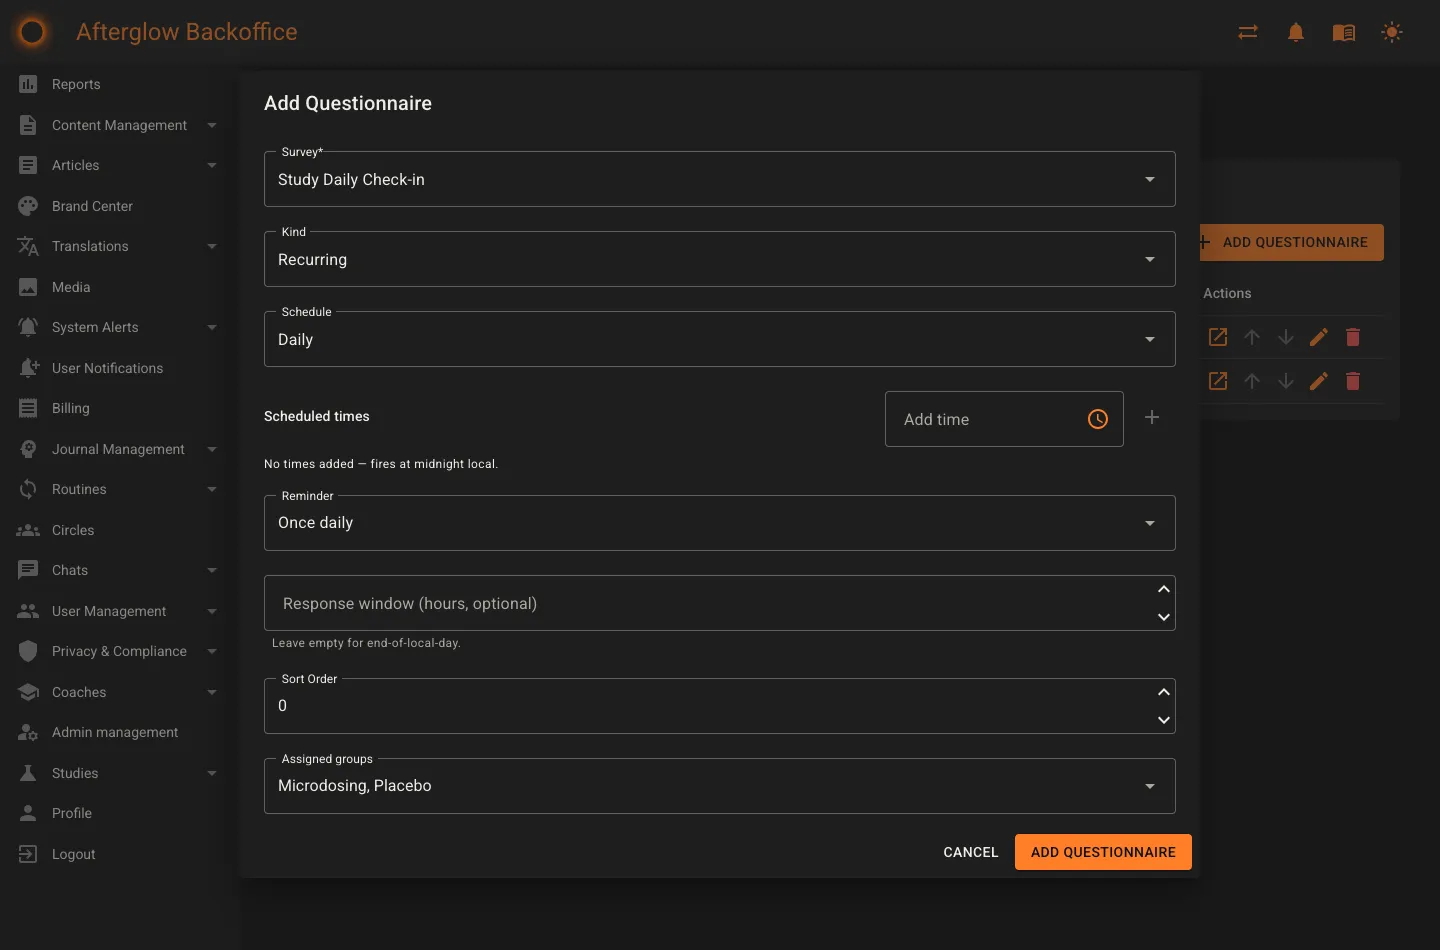Open the Reminder dropdown showing Once daily

click(x=719, y=523)
